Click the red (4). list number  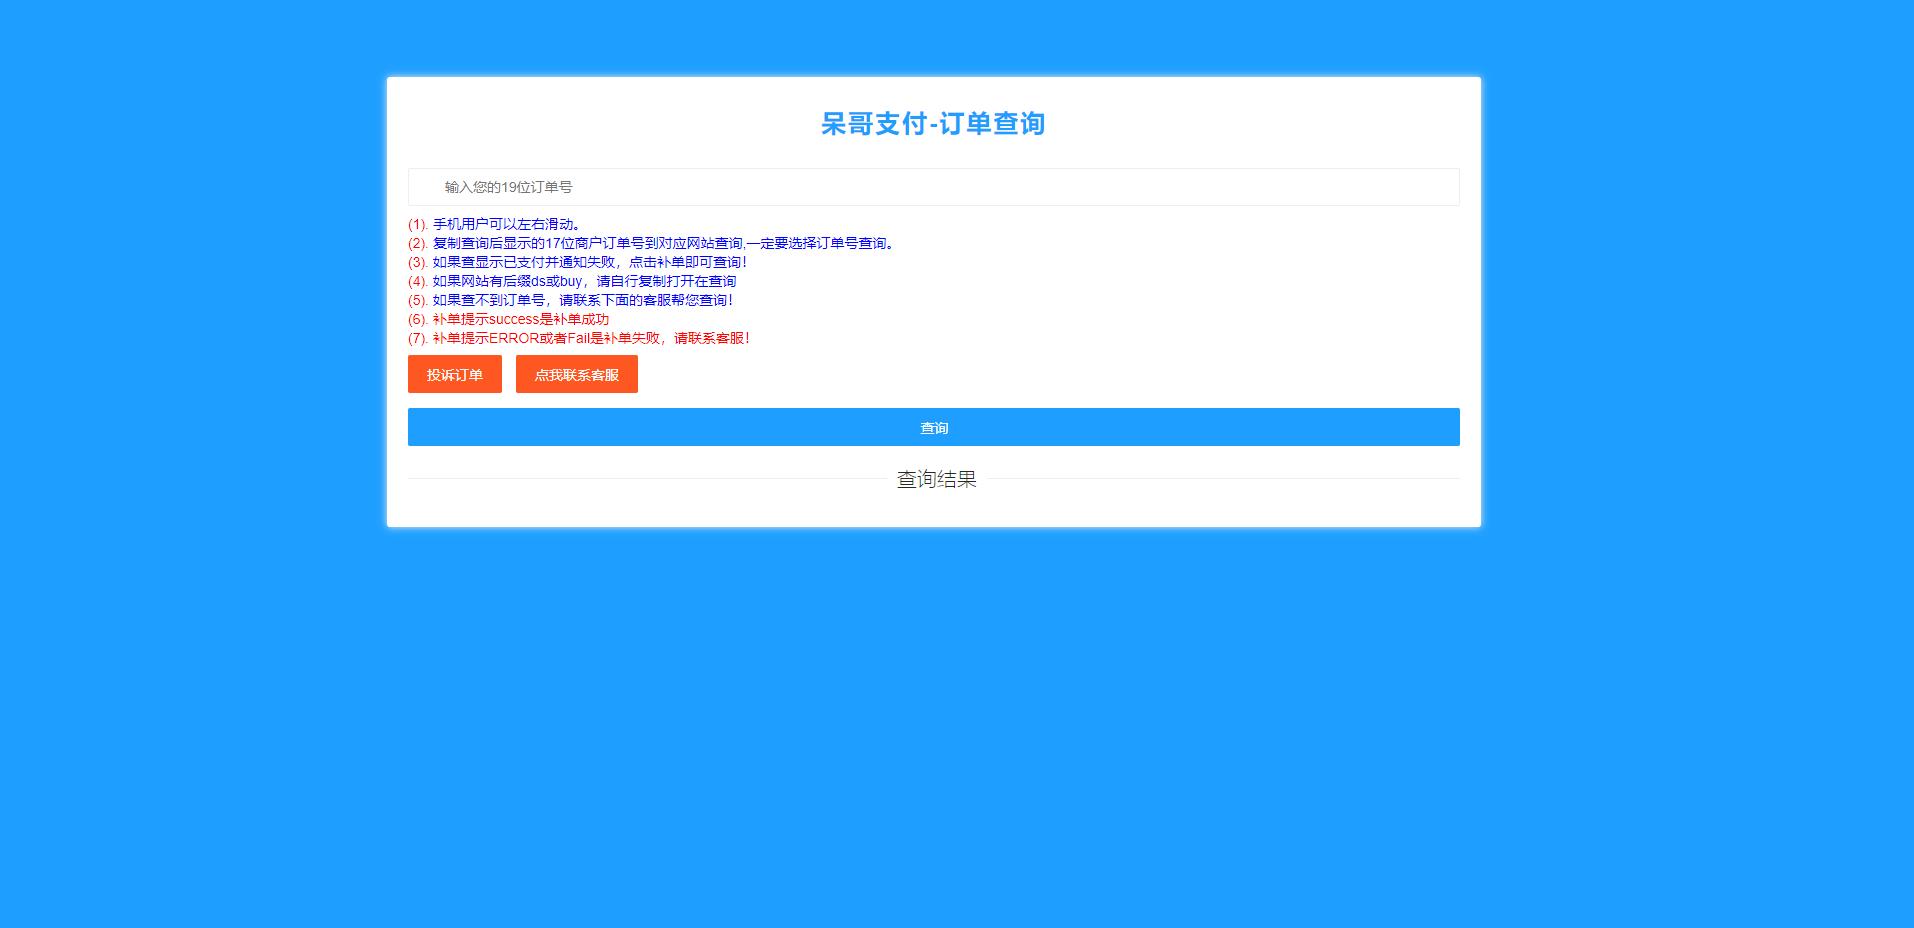click(x=418, y=282)
